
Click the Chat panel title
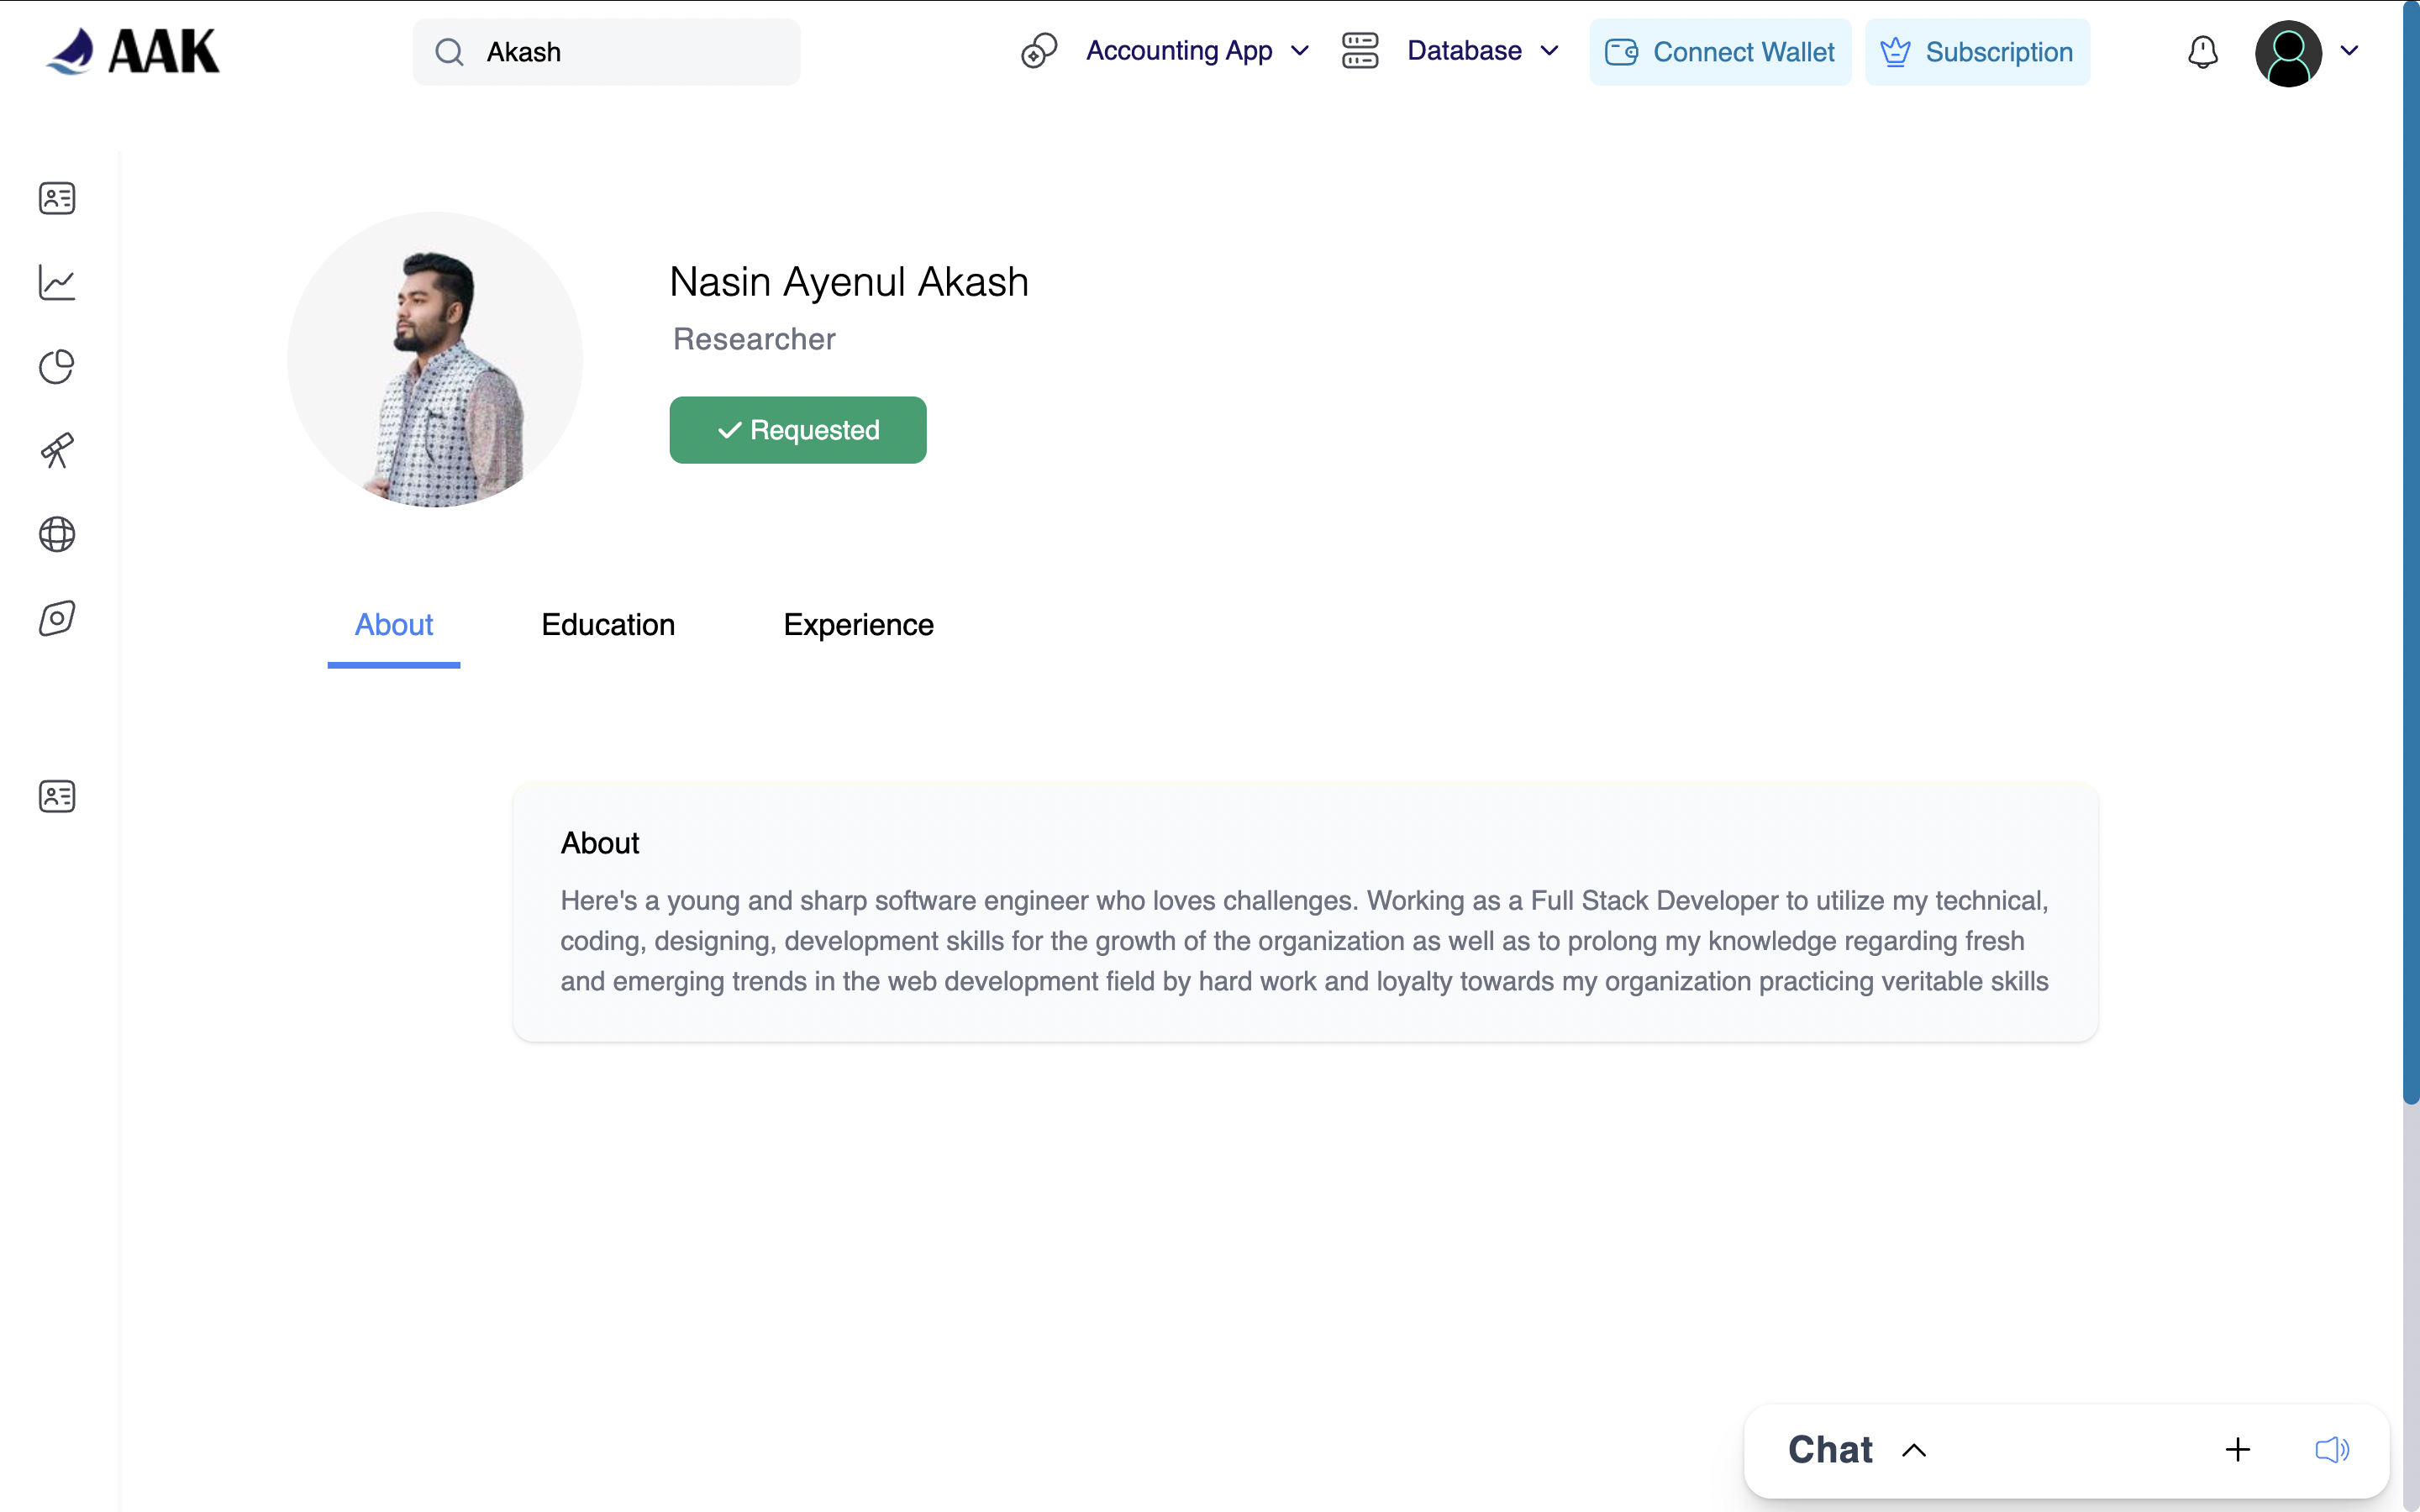click(x=1830, y=1450)
